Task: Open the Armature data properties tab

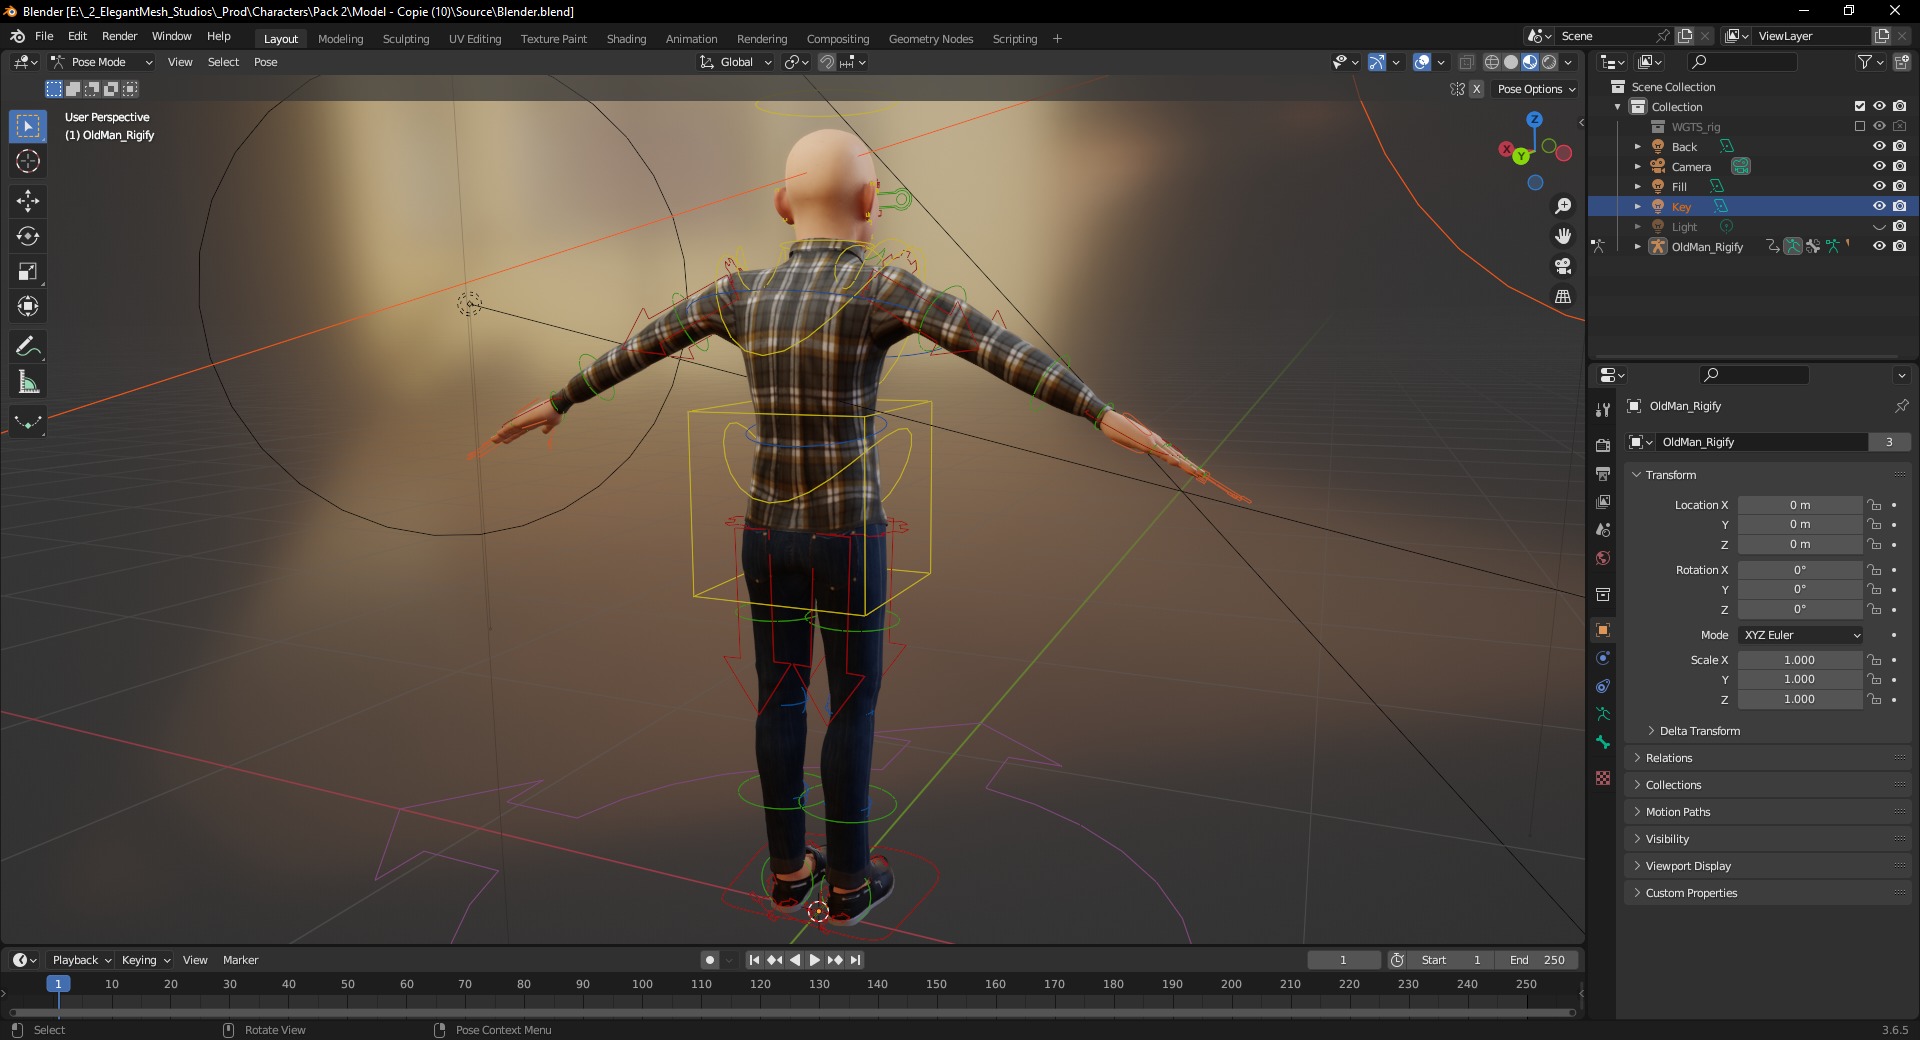Action: [1603, 714]
